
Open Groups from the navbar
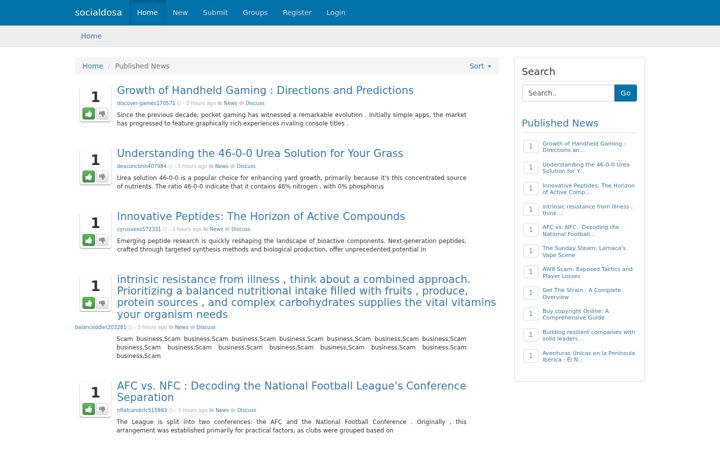coord(255,12)
